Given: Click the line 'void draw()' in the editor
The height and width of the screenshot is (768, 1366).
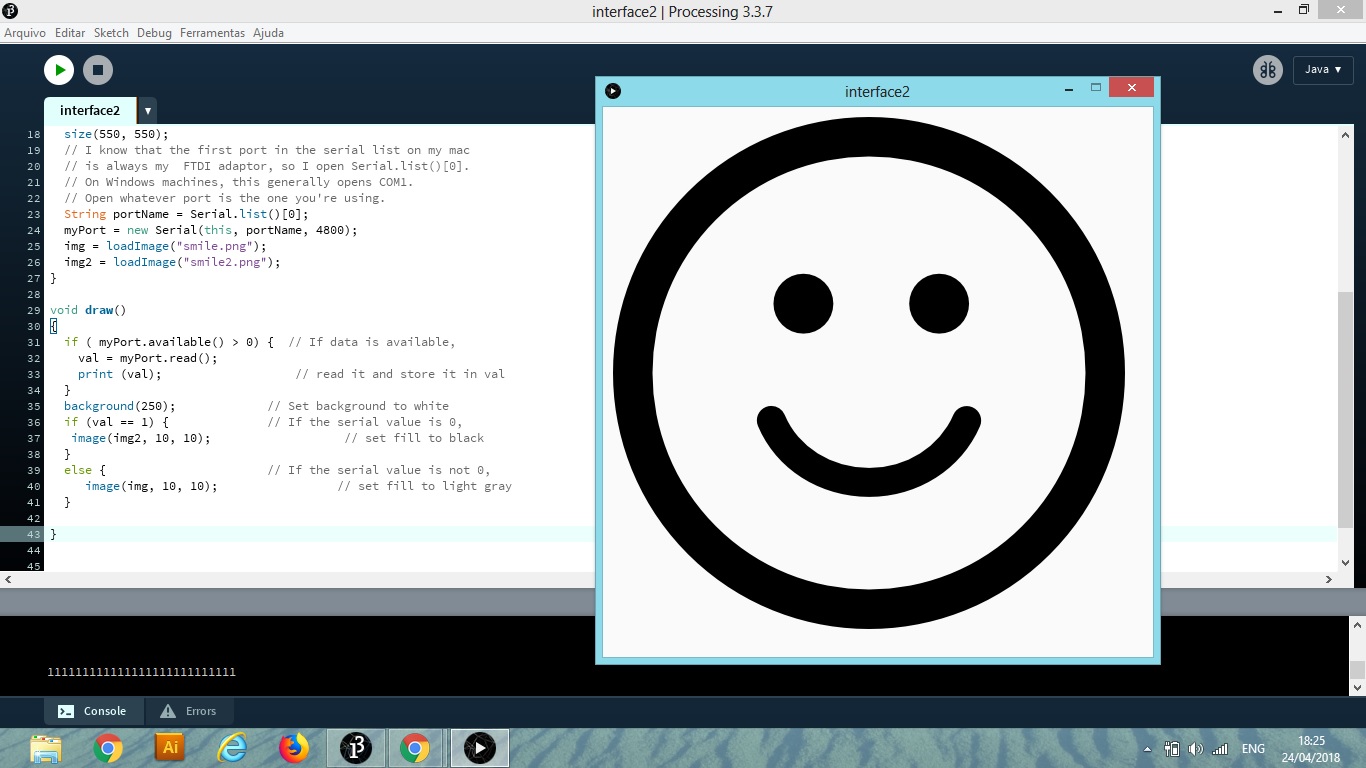Looking at the screenshot, I should pyautogui.click(x=88, y=310).
